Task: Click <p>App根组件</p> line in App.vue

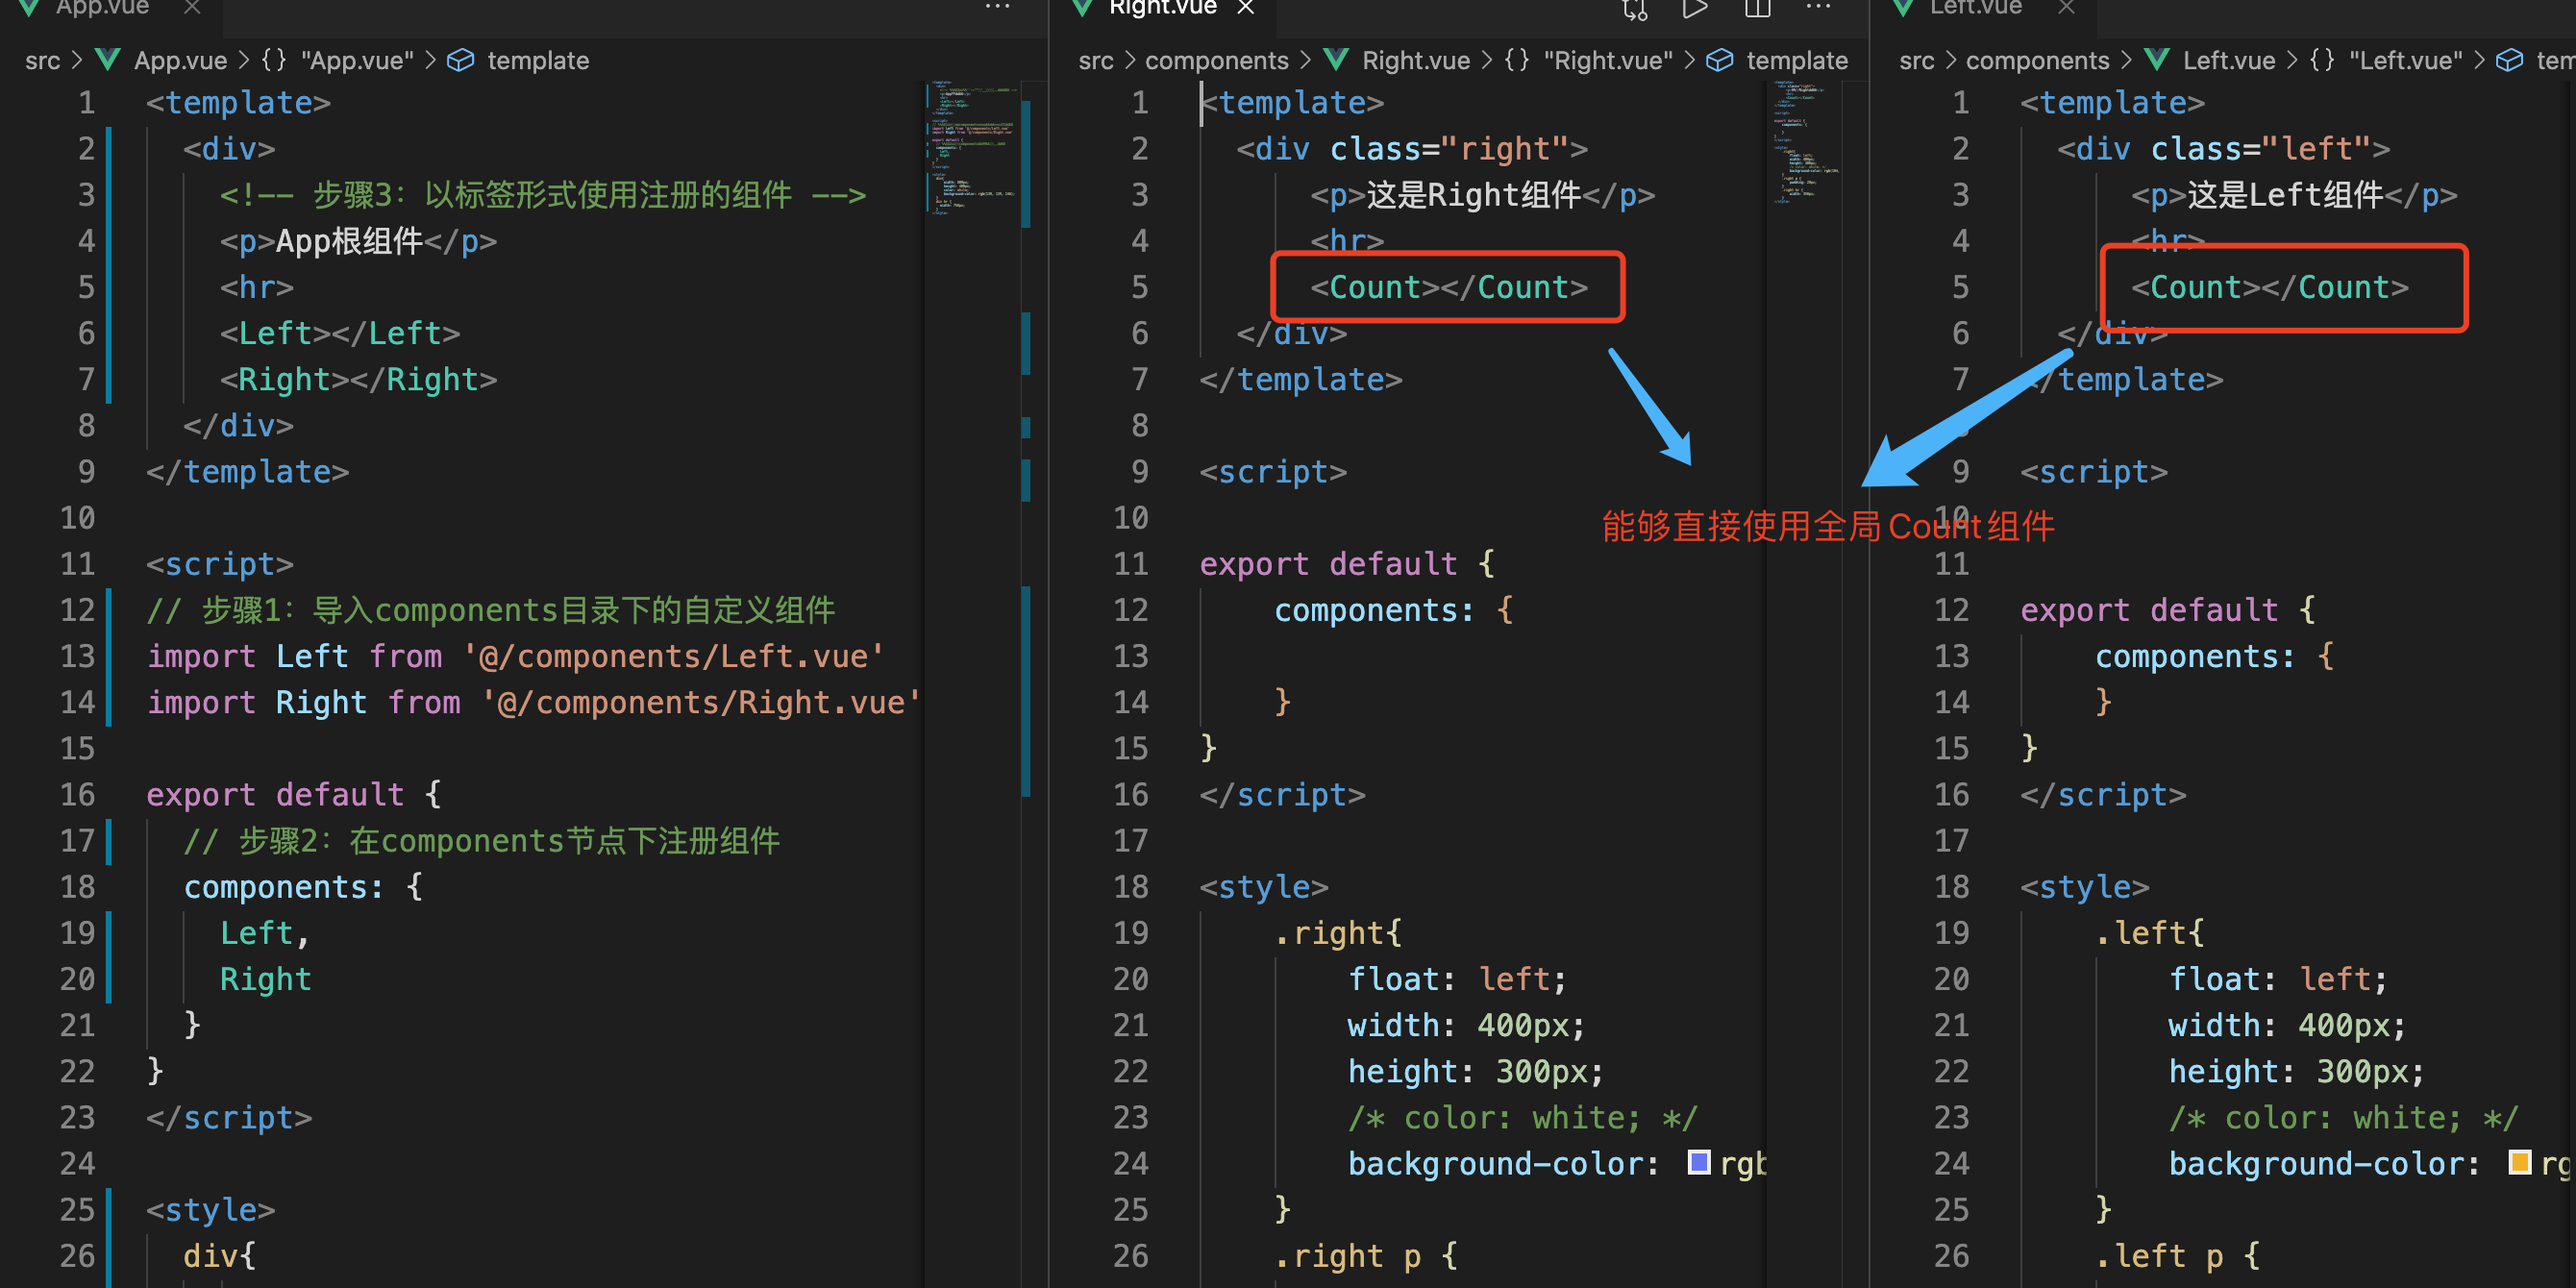Action: pyautogui.click(x=358, y=241)
